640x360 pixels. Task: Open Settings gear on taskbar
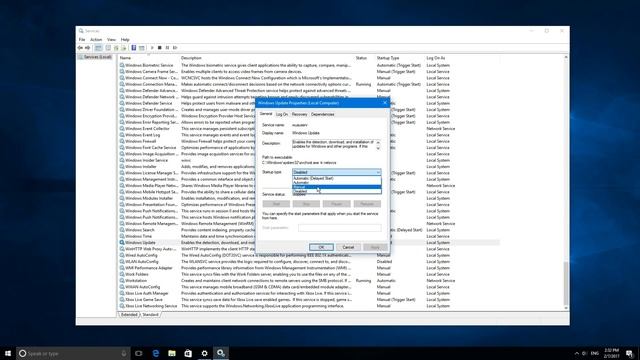pyautogui.click(x=204, y=353)
